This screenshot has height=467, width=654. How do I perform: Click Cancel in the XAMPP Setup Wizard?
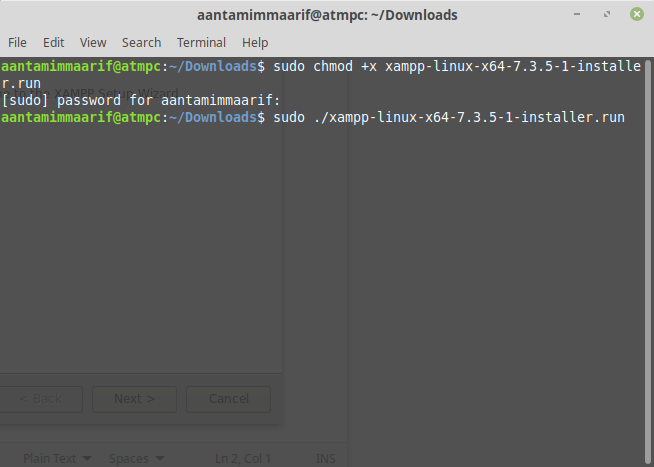click(x=229, y=399)
